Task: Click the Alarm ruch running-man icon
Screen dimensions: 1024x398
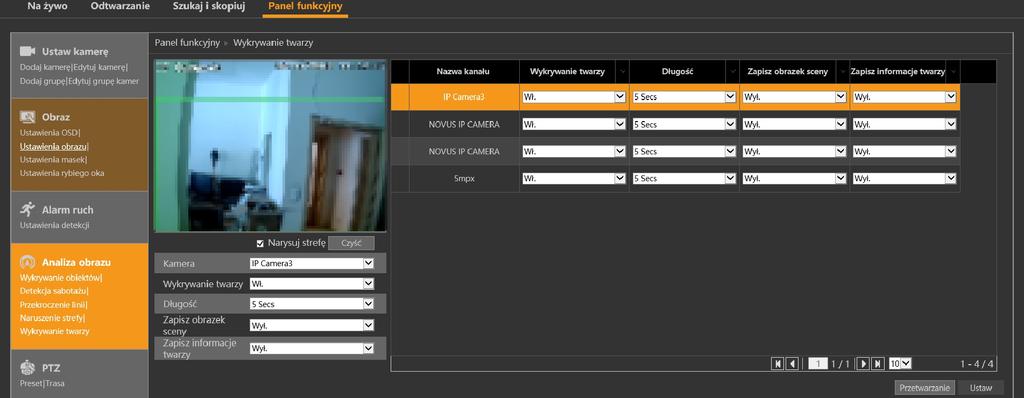Action: tap(27, 209)
